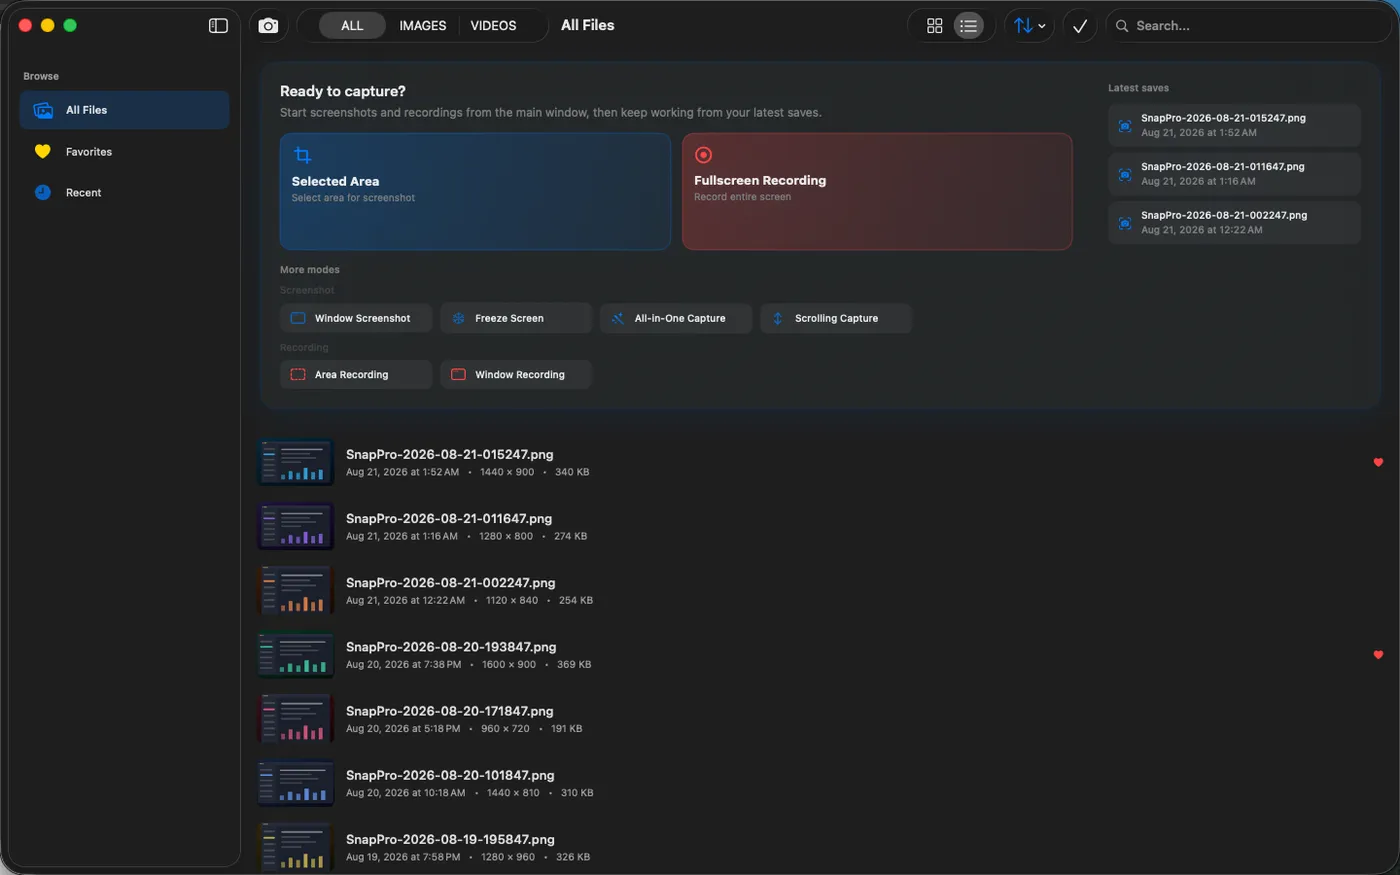Focus the Search field
This screenshot has width=1400, height=875.
click(x=1248, y=26)
